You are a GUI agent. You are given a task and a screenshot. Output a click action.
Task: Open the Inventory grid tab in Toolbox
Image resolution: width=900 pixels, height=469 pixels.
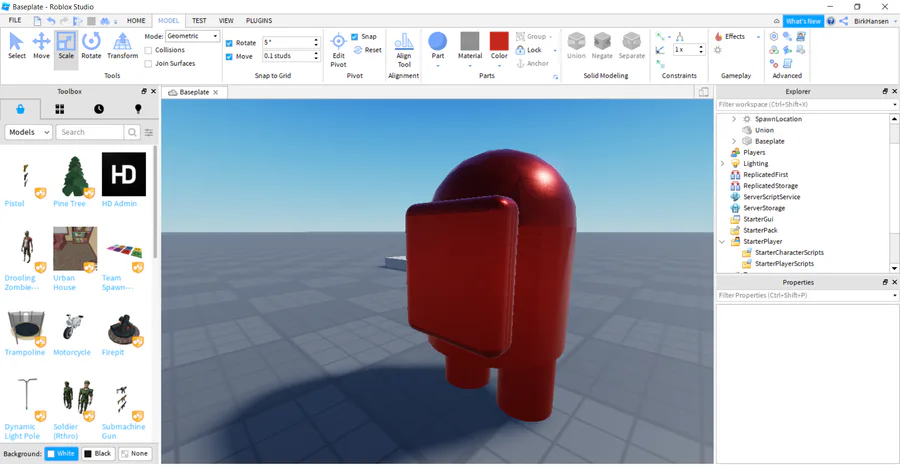[x=60, y=109]
